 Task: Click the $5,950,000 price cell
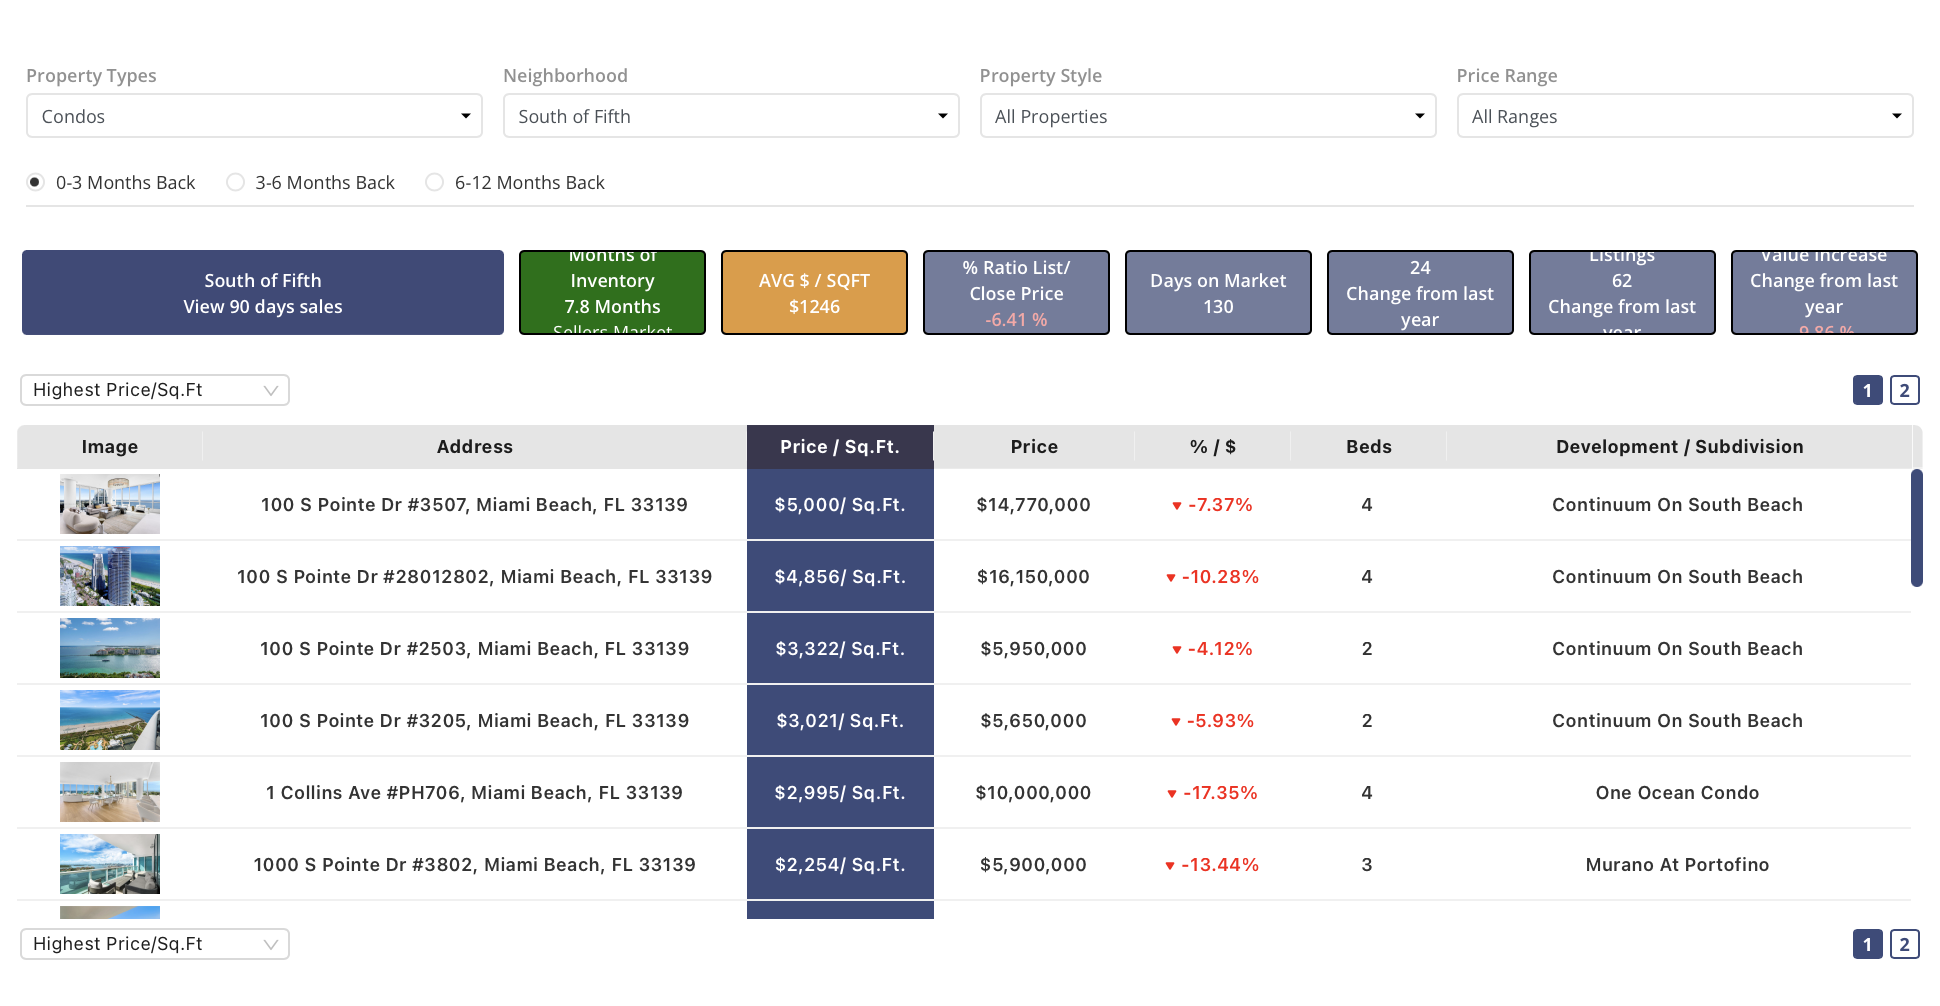coord(1034,649)
